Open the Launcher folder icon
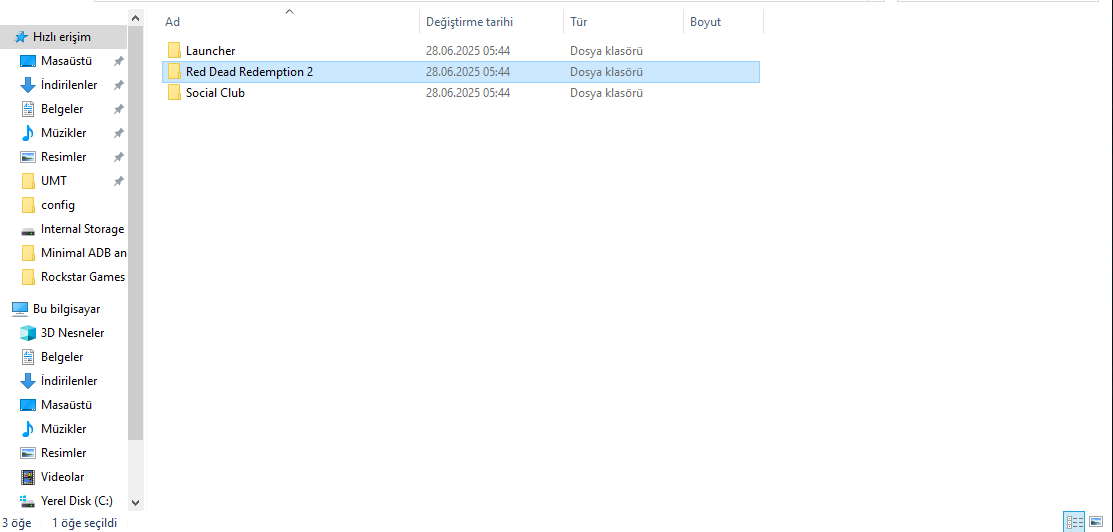The width and height of the screenshot is (1113, 532). tap(175, 50)
